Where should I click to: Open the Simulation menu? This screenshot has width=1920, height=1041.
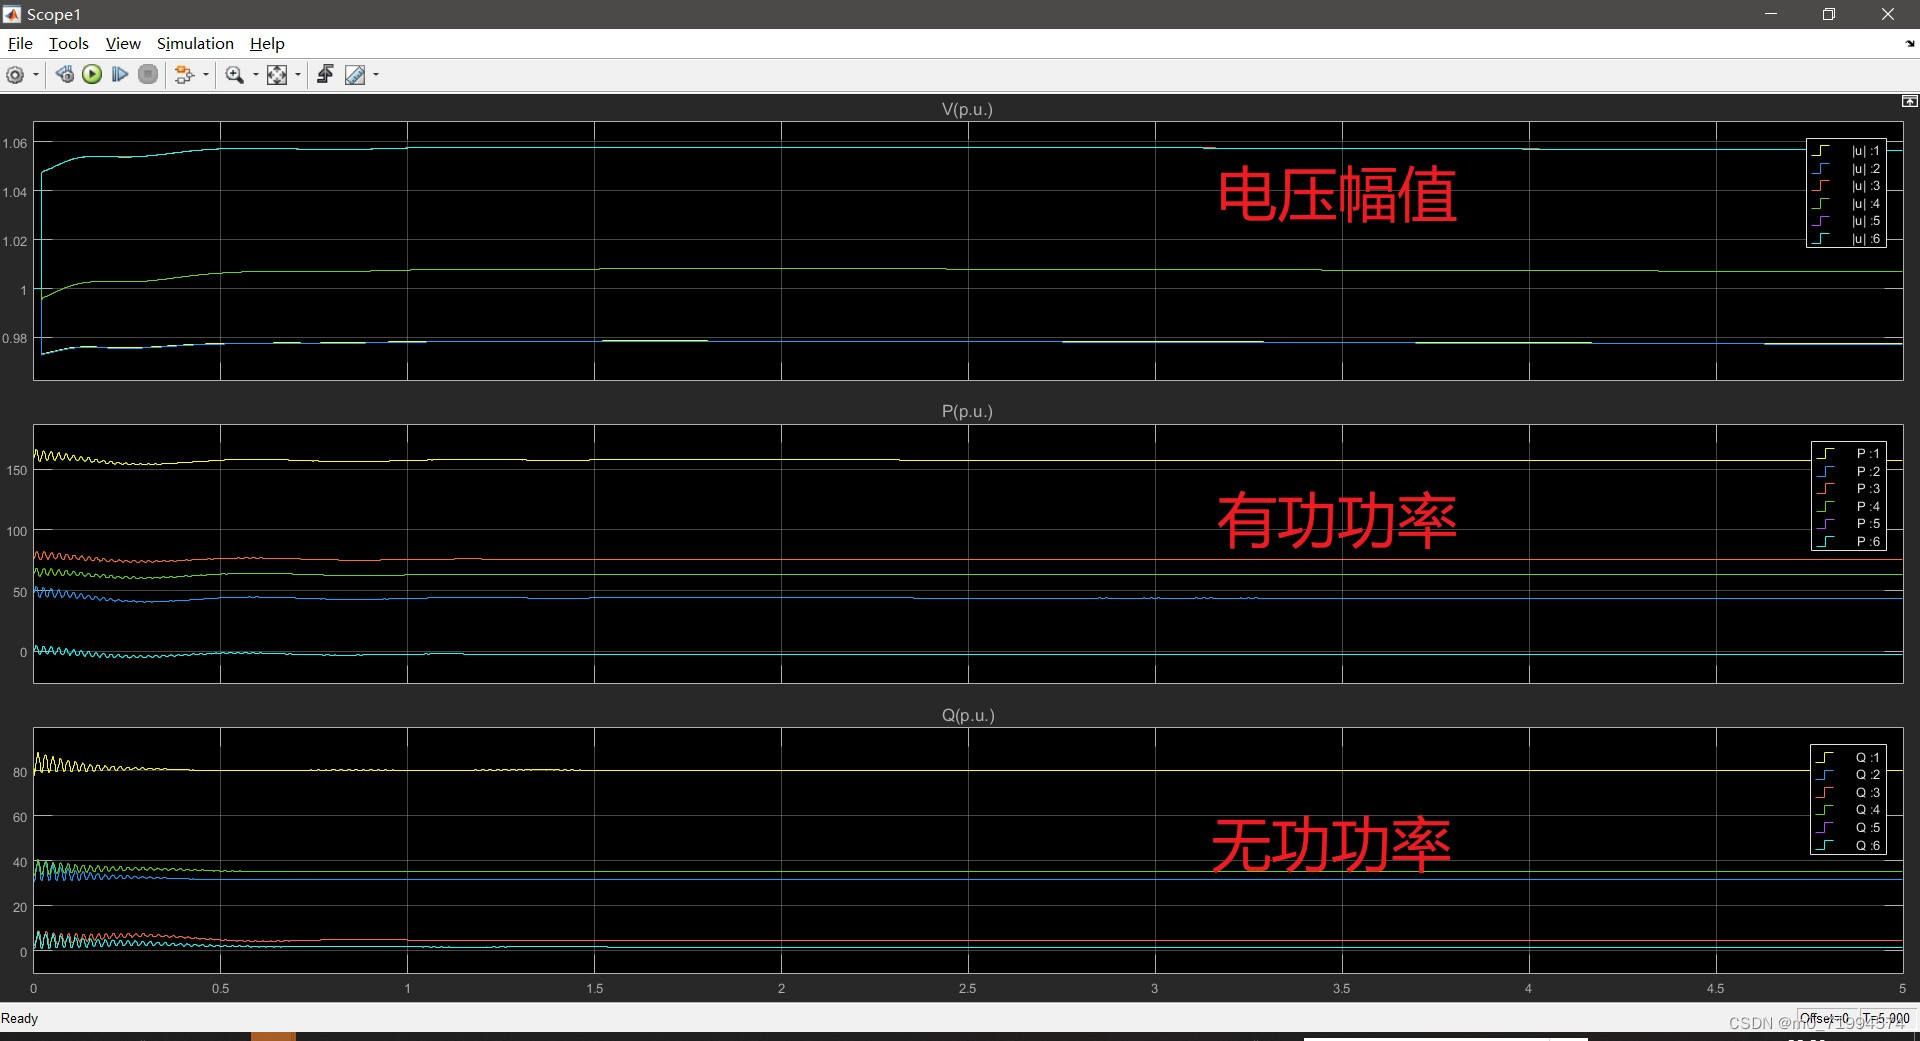194,43
